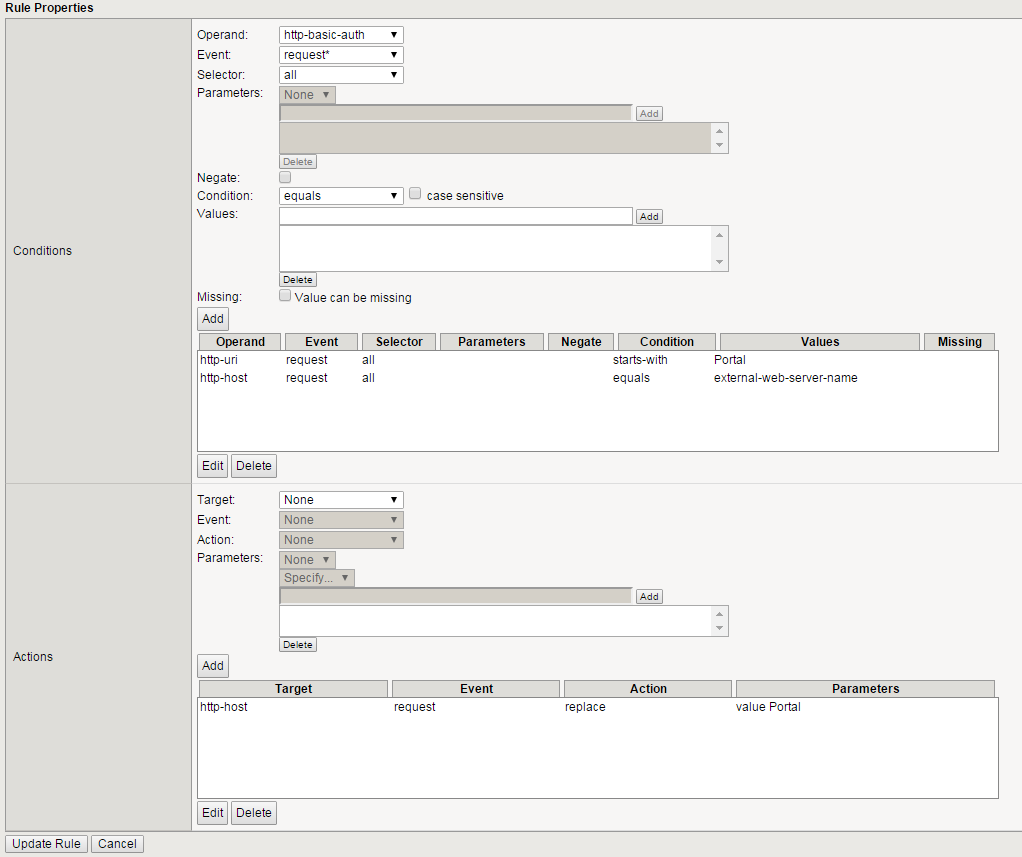Click Edit under the conditions table
Image resolution: width=1022 pixels, height=857 pixels.
click(212, 465)
